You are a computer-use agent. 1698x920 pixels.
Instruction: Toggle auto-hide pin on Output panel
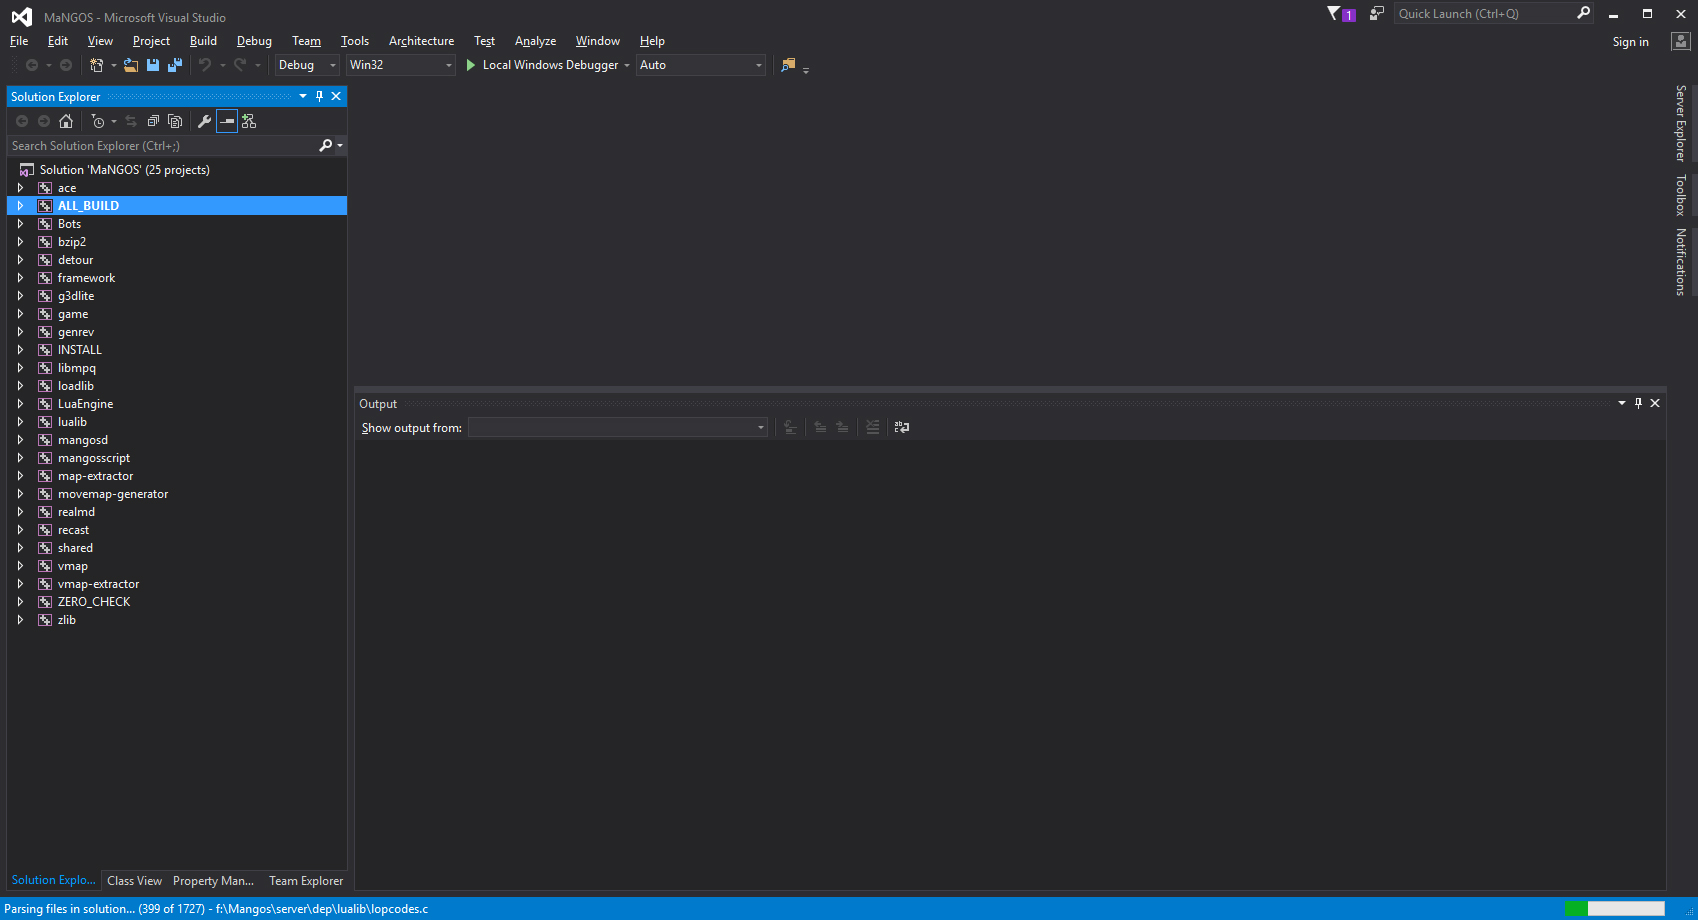pyautogui.click(x=1638, y=403)
